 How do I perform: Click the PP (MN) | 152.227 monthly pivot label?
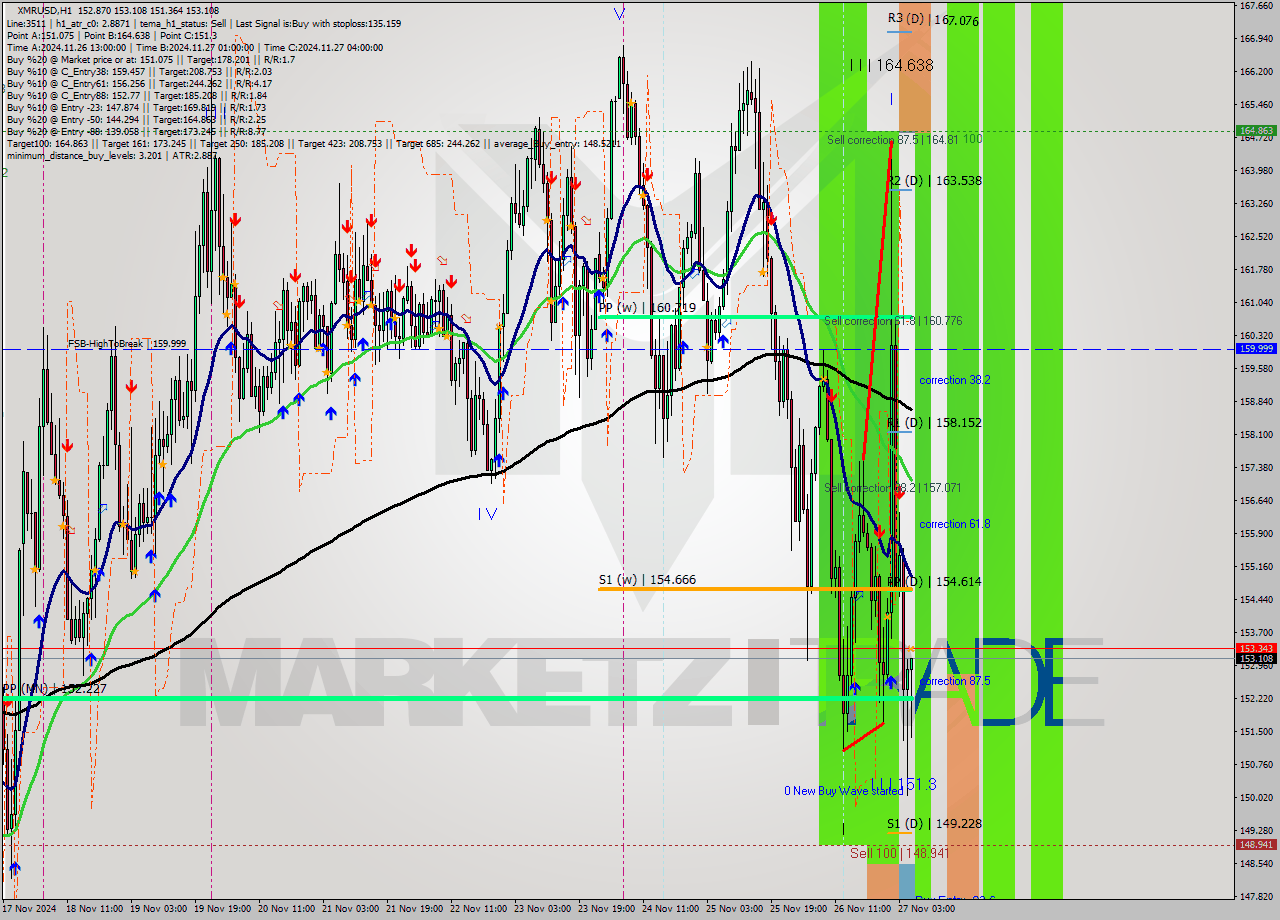[x=54, y=689]
